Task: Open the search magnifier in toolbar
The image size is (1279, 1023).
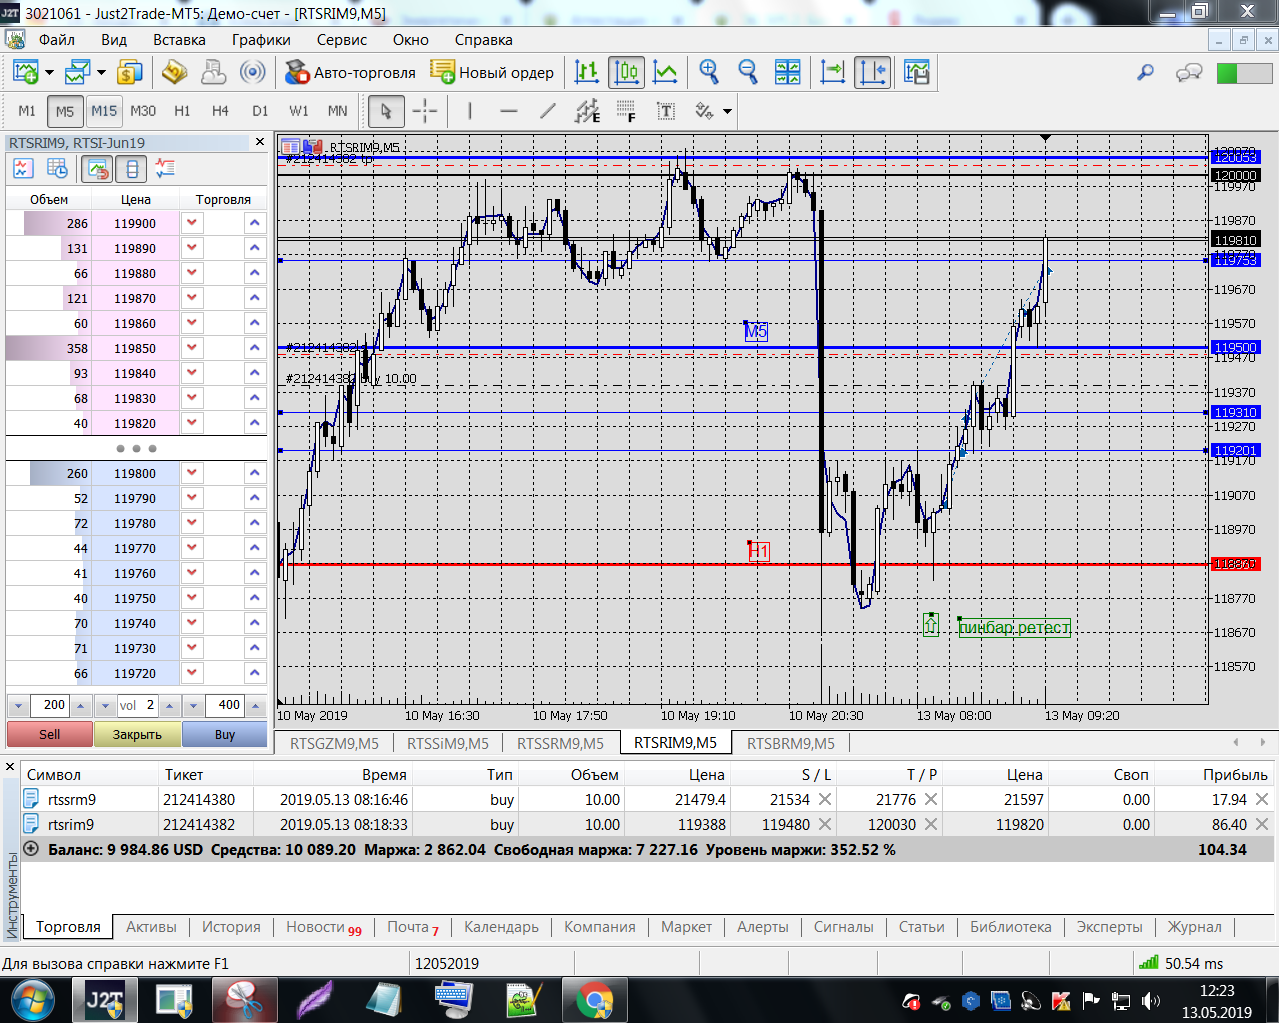Action: 1146,72
